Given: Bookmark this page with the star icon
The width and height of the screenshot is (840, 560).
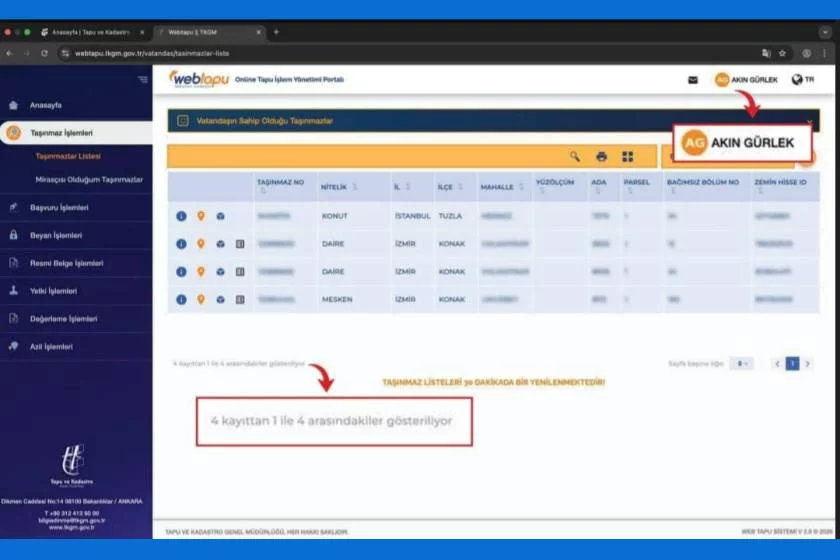Looking at the screenshot, I should click(x=782, y=53).
